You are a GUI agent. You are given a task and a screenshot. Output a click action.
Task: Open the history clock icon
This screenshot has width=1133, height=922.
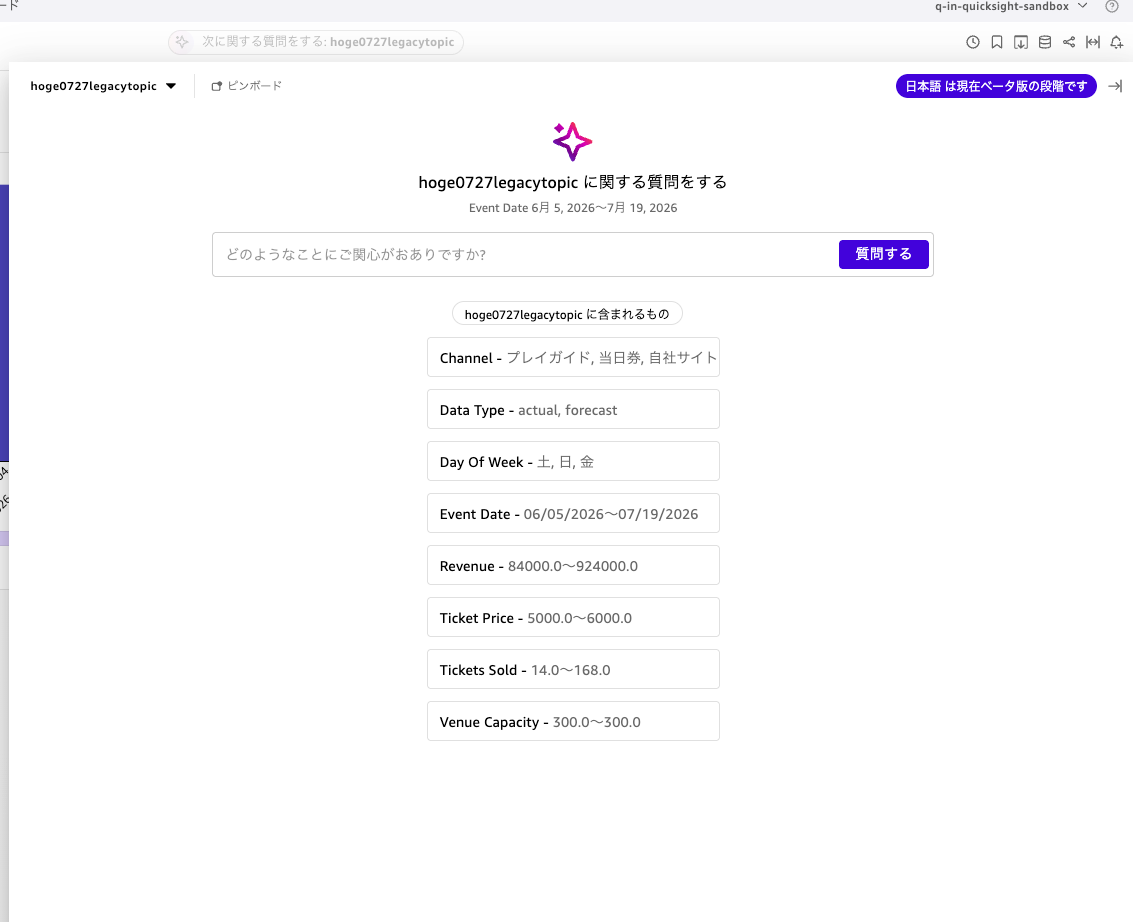pos(973,43)
